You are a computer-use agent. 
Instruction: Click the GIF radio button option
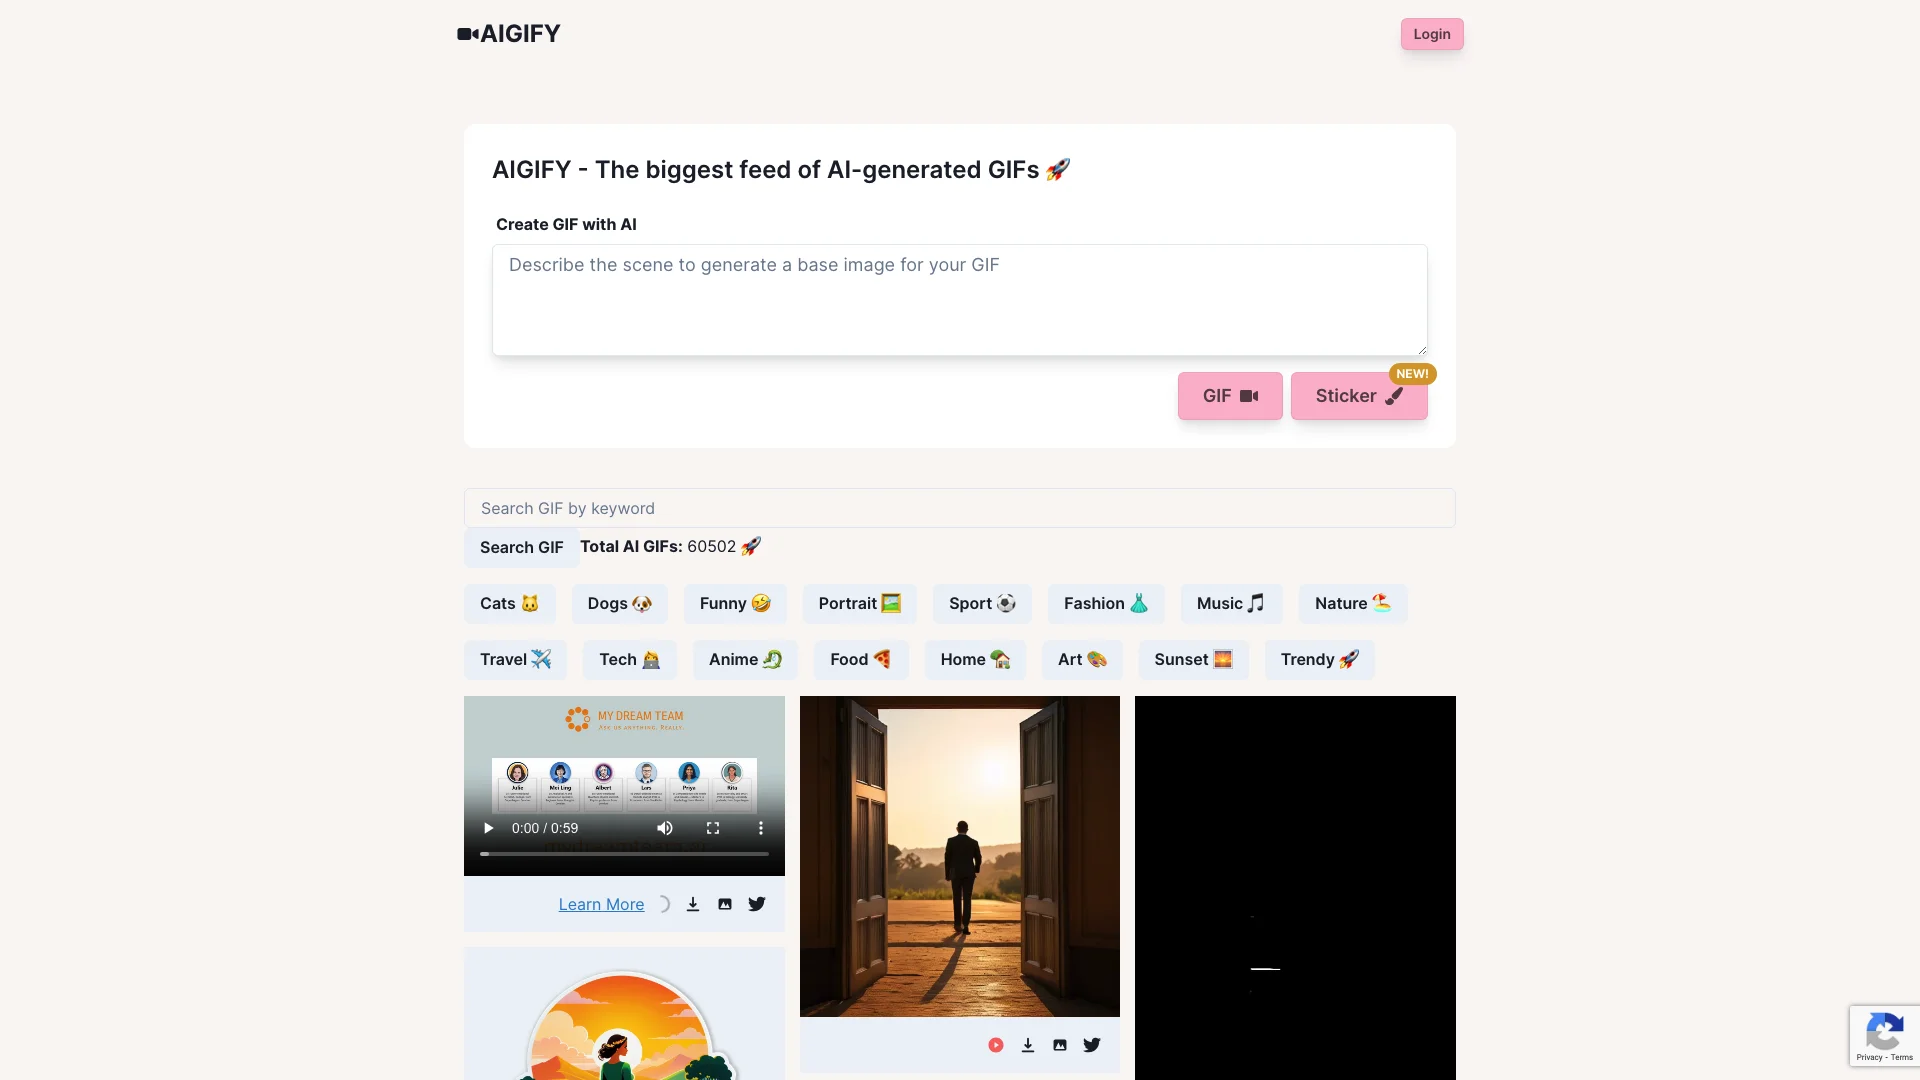[x=1230, y=396]
